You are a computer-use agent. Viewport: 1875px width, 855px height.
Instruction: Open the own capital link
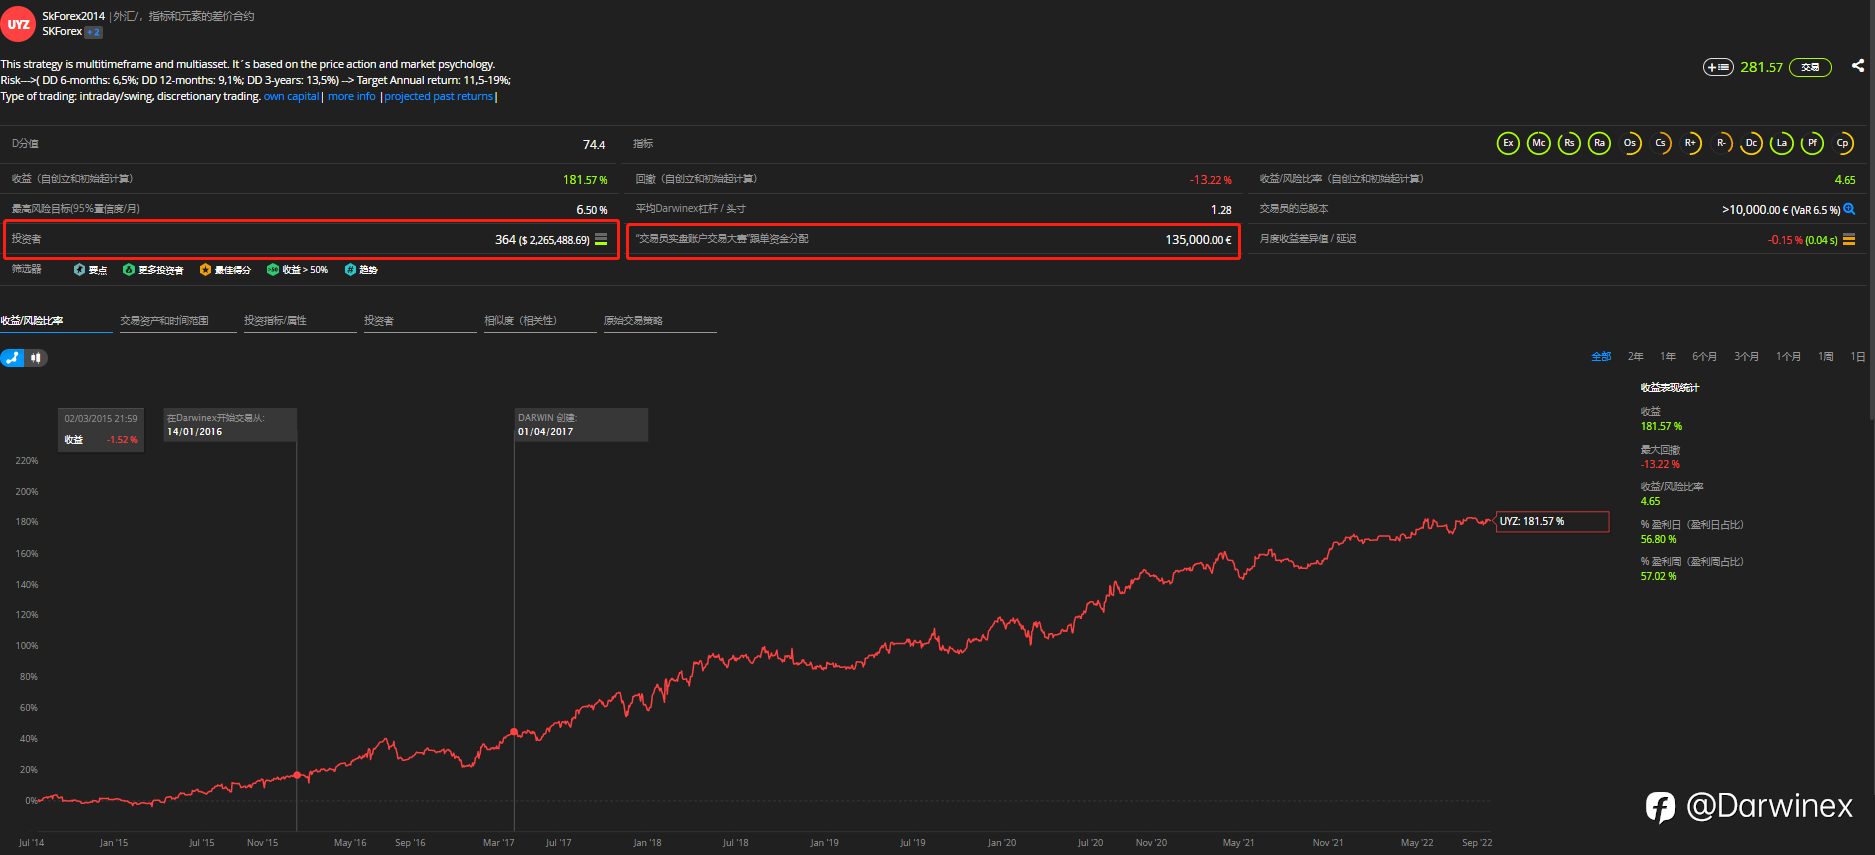(291, 96)
